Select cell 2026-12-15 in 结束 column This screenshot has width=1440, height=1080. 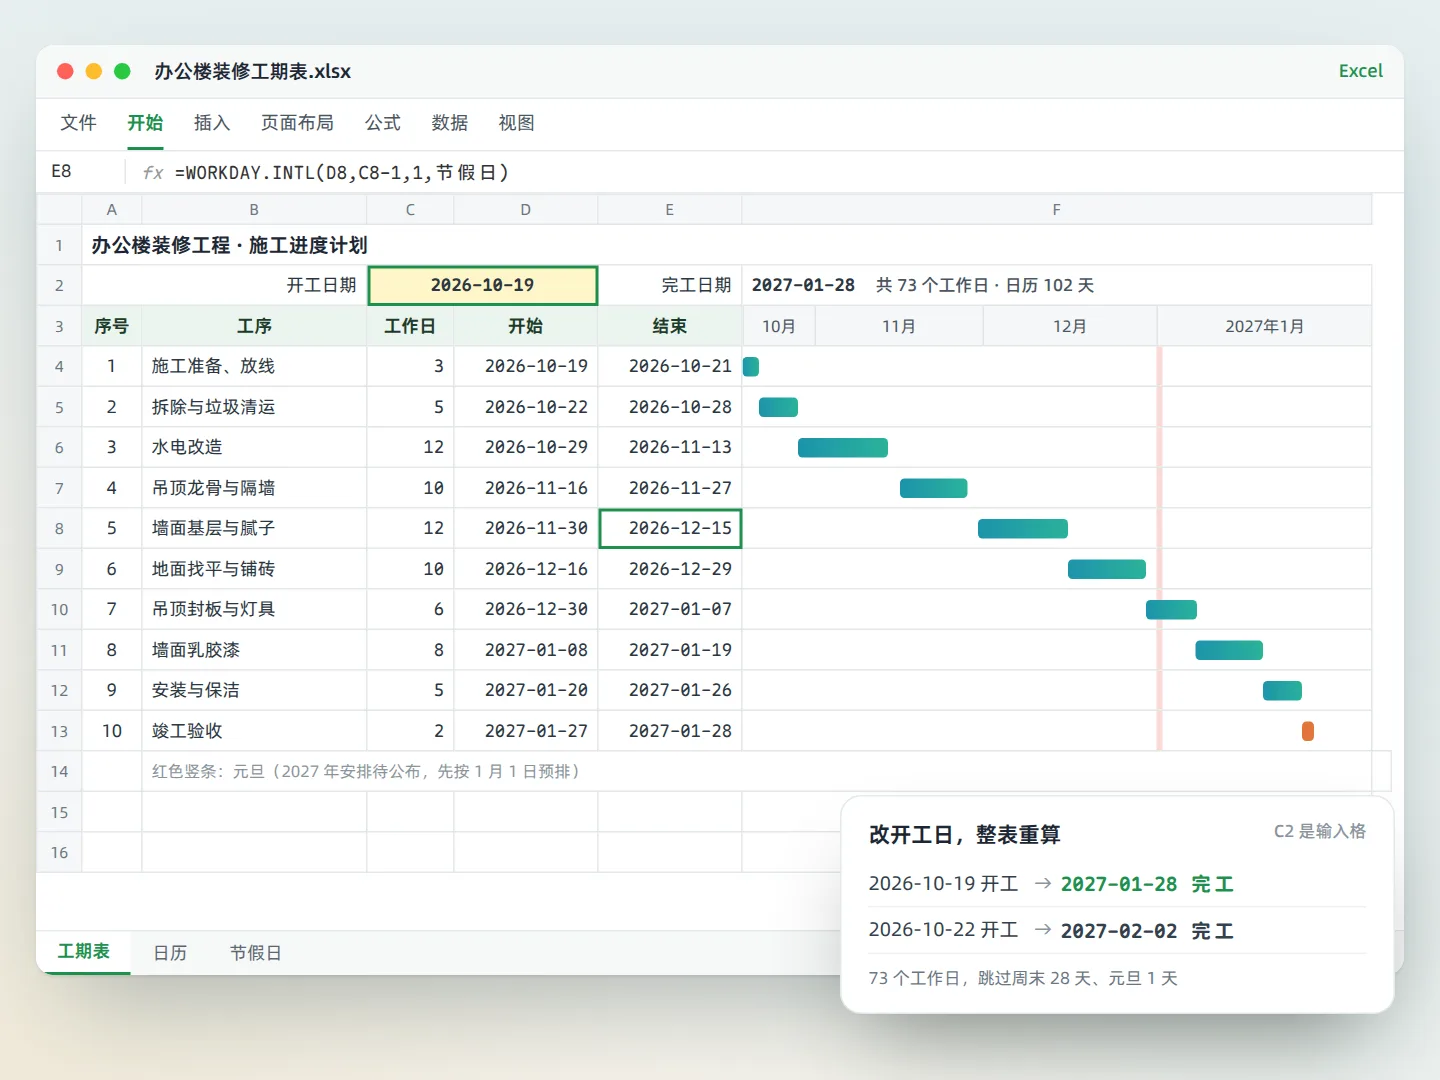pyautogui.click(x=670, y=528)
